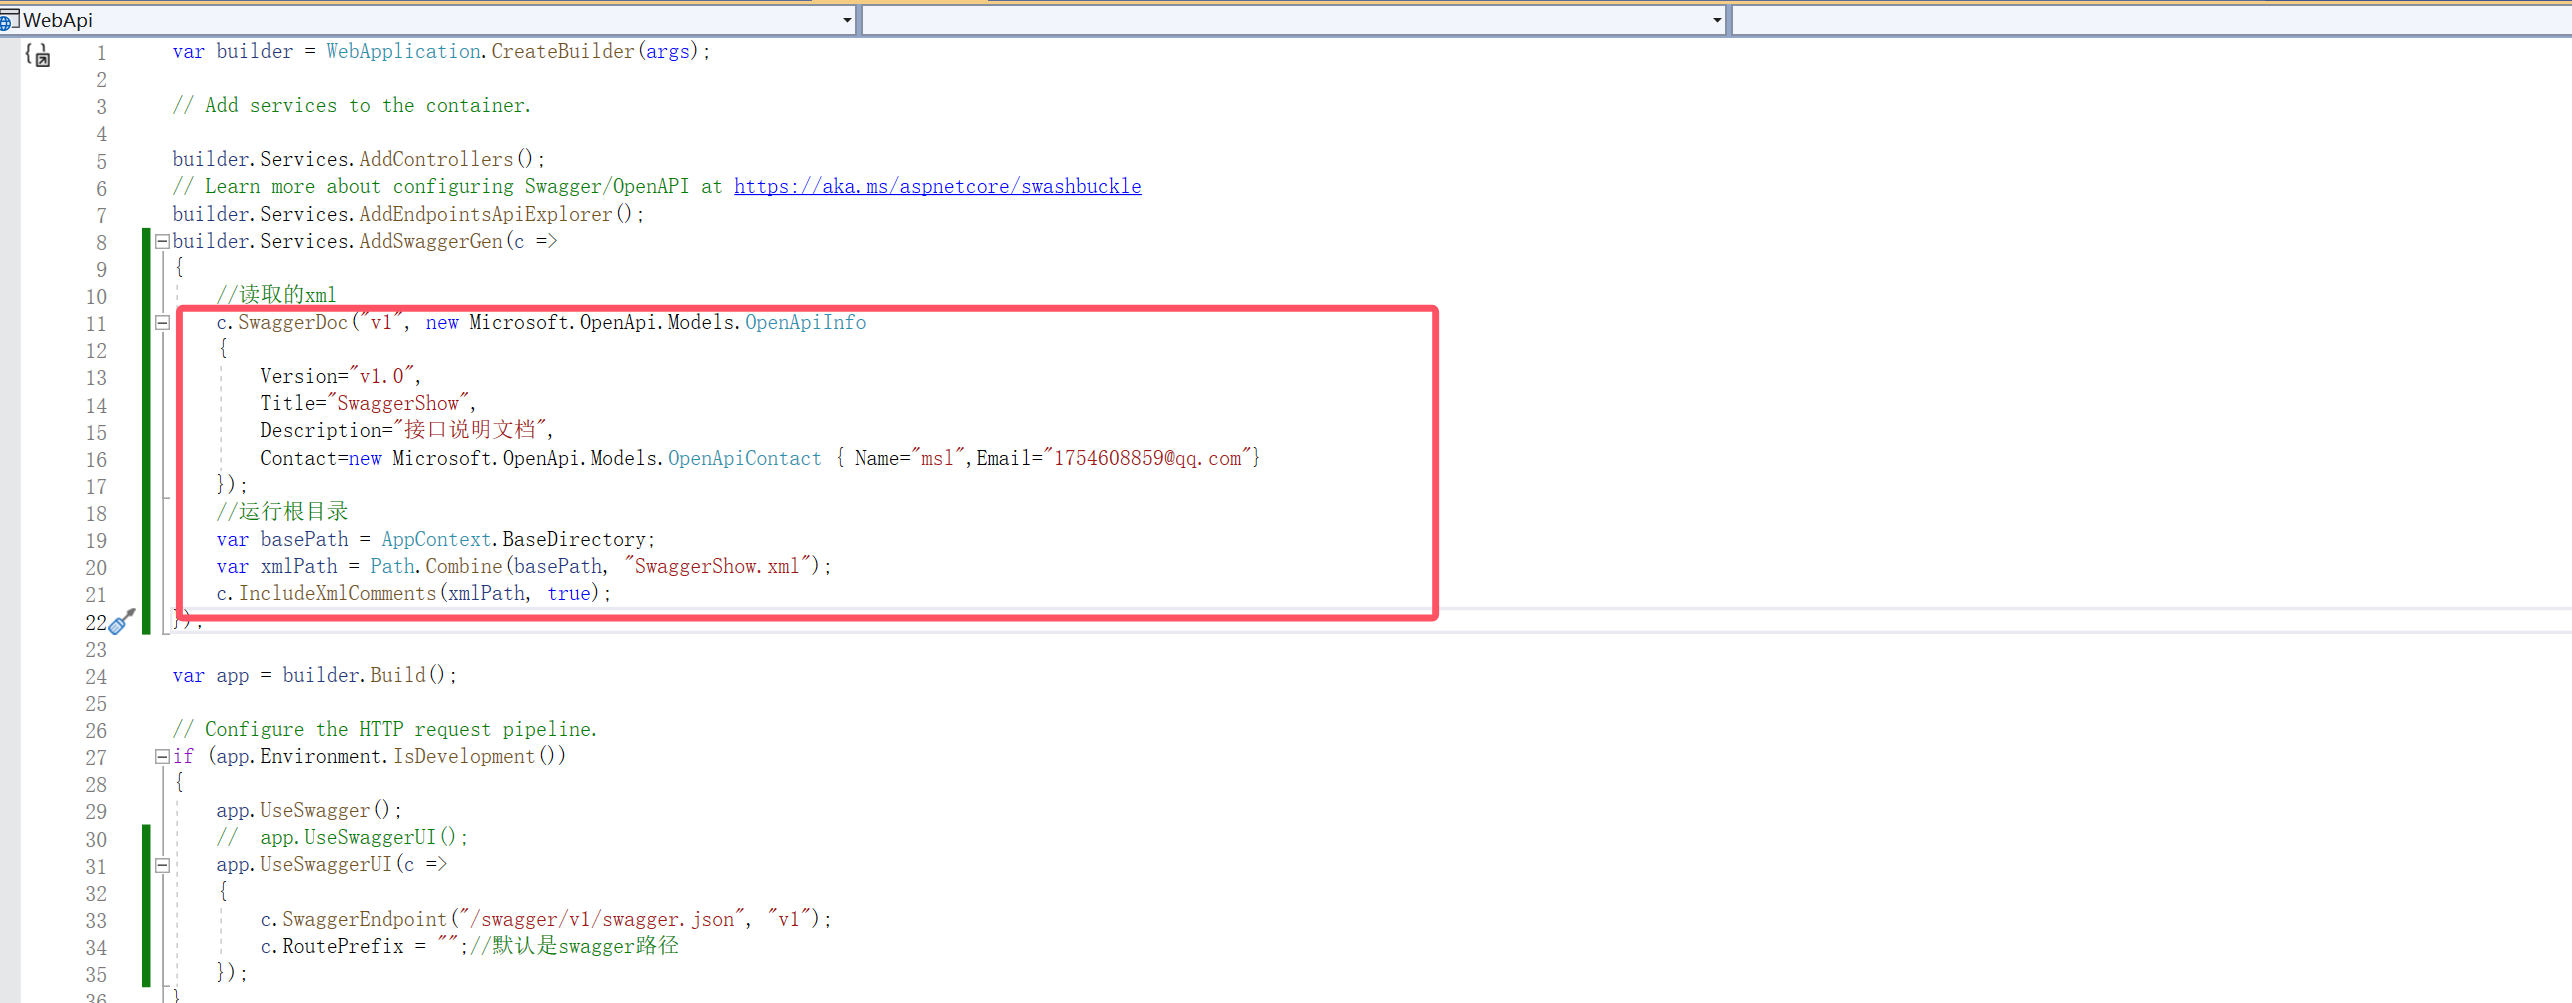
Task: Click the OpenApiInfo type name
Action: click(806, 322)
